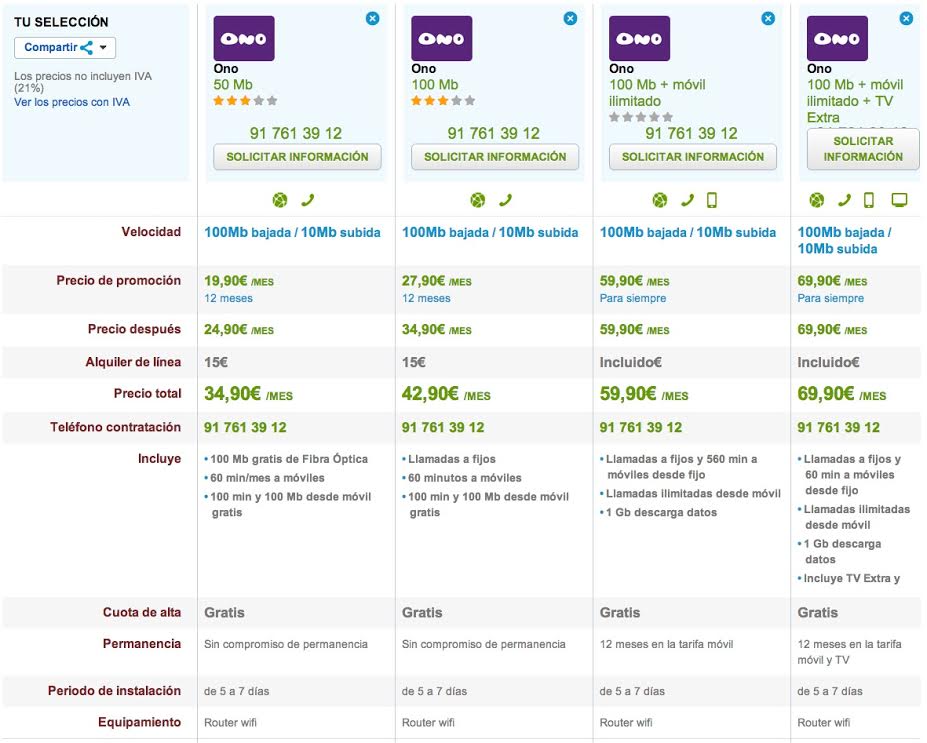Click 'Los precios no incluyen IVA' notice
927x743 pixels.
point(83,82)
